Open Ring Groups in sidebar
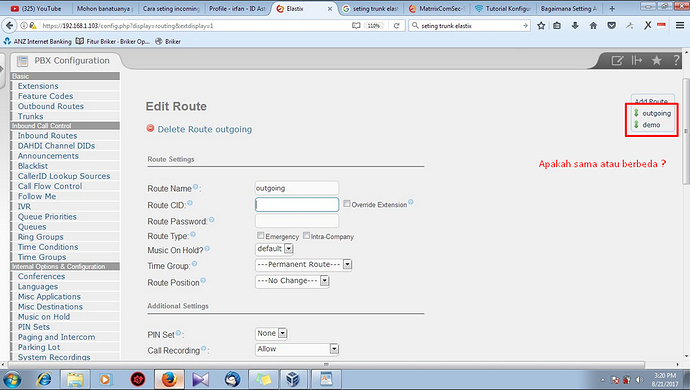The image size is (690, 390). 40,237
